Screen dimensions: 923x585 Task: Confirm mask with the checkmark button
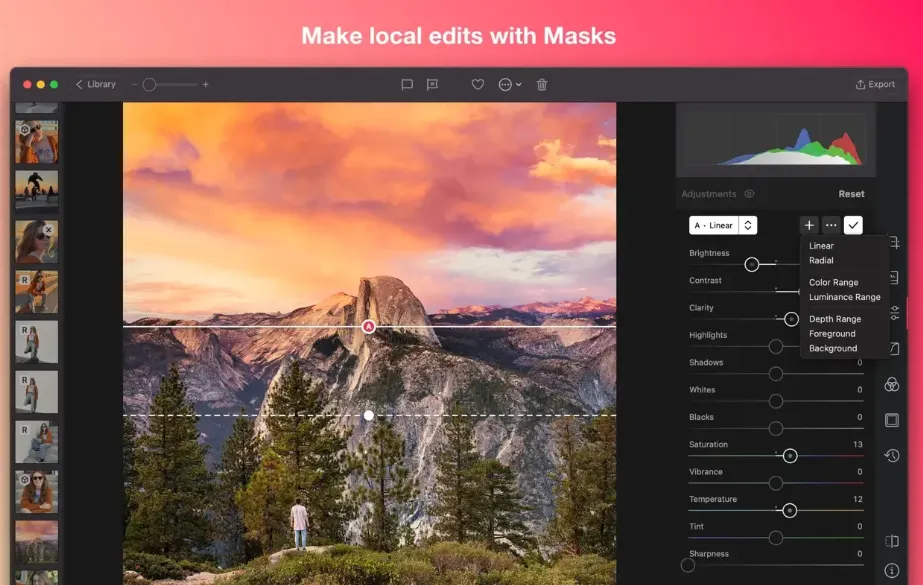pyautogui.click(x=853, y=225)
